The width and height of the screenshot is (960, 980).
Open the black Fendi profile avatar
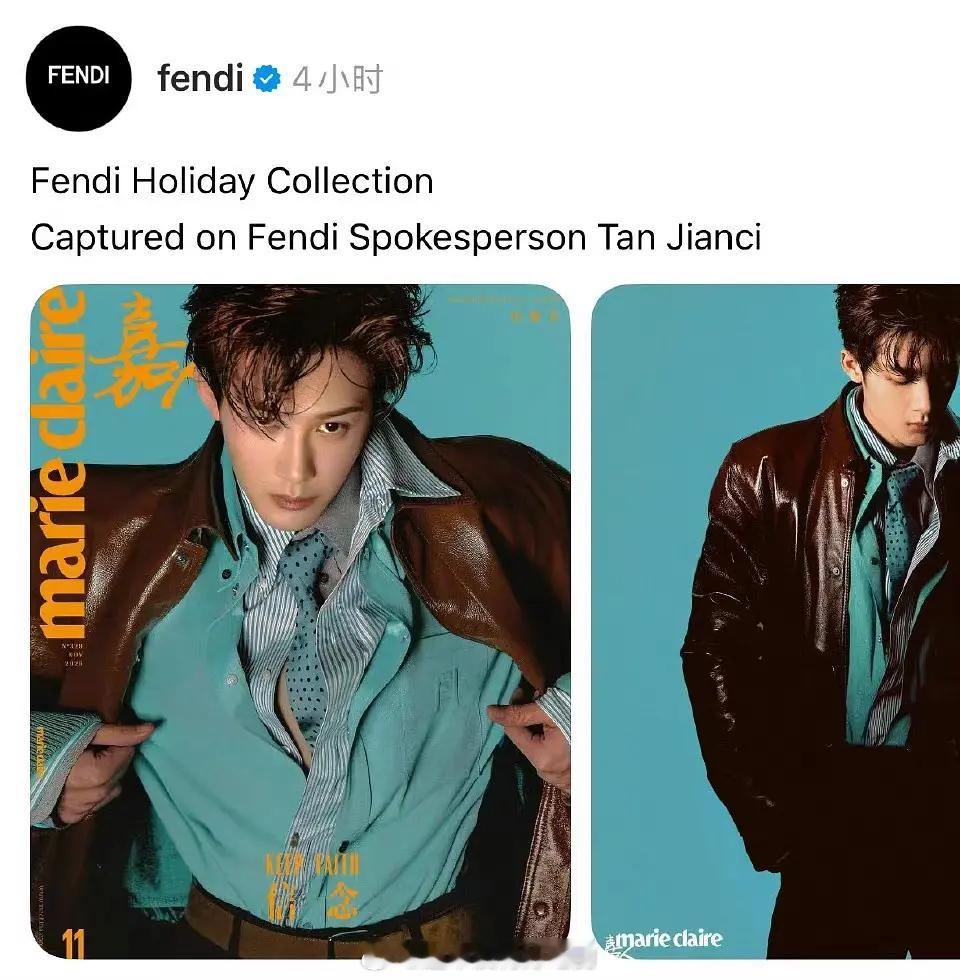[79, 78]
